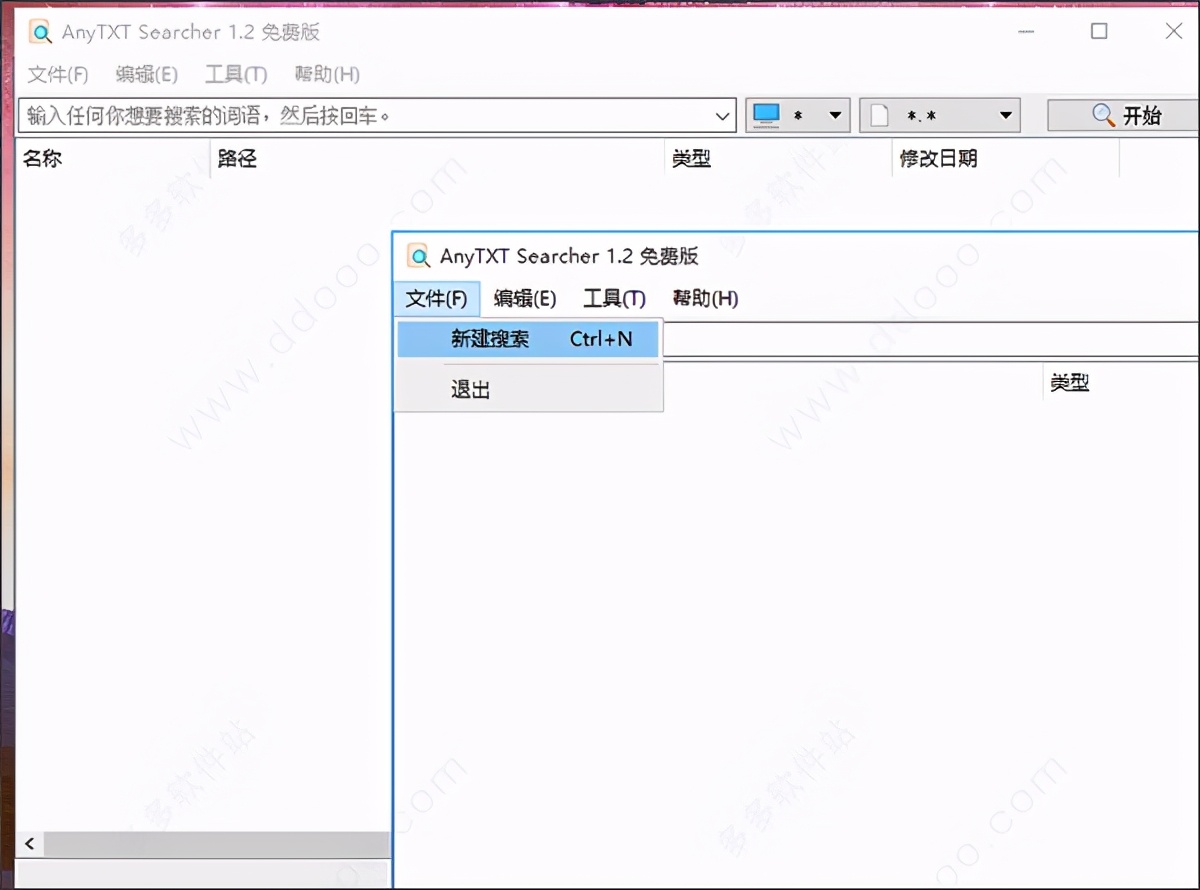Maximize the back AnyTXT Searcher window

click(x=1099, y=32)
